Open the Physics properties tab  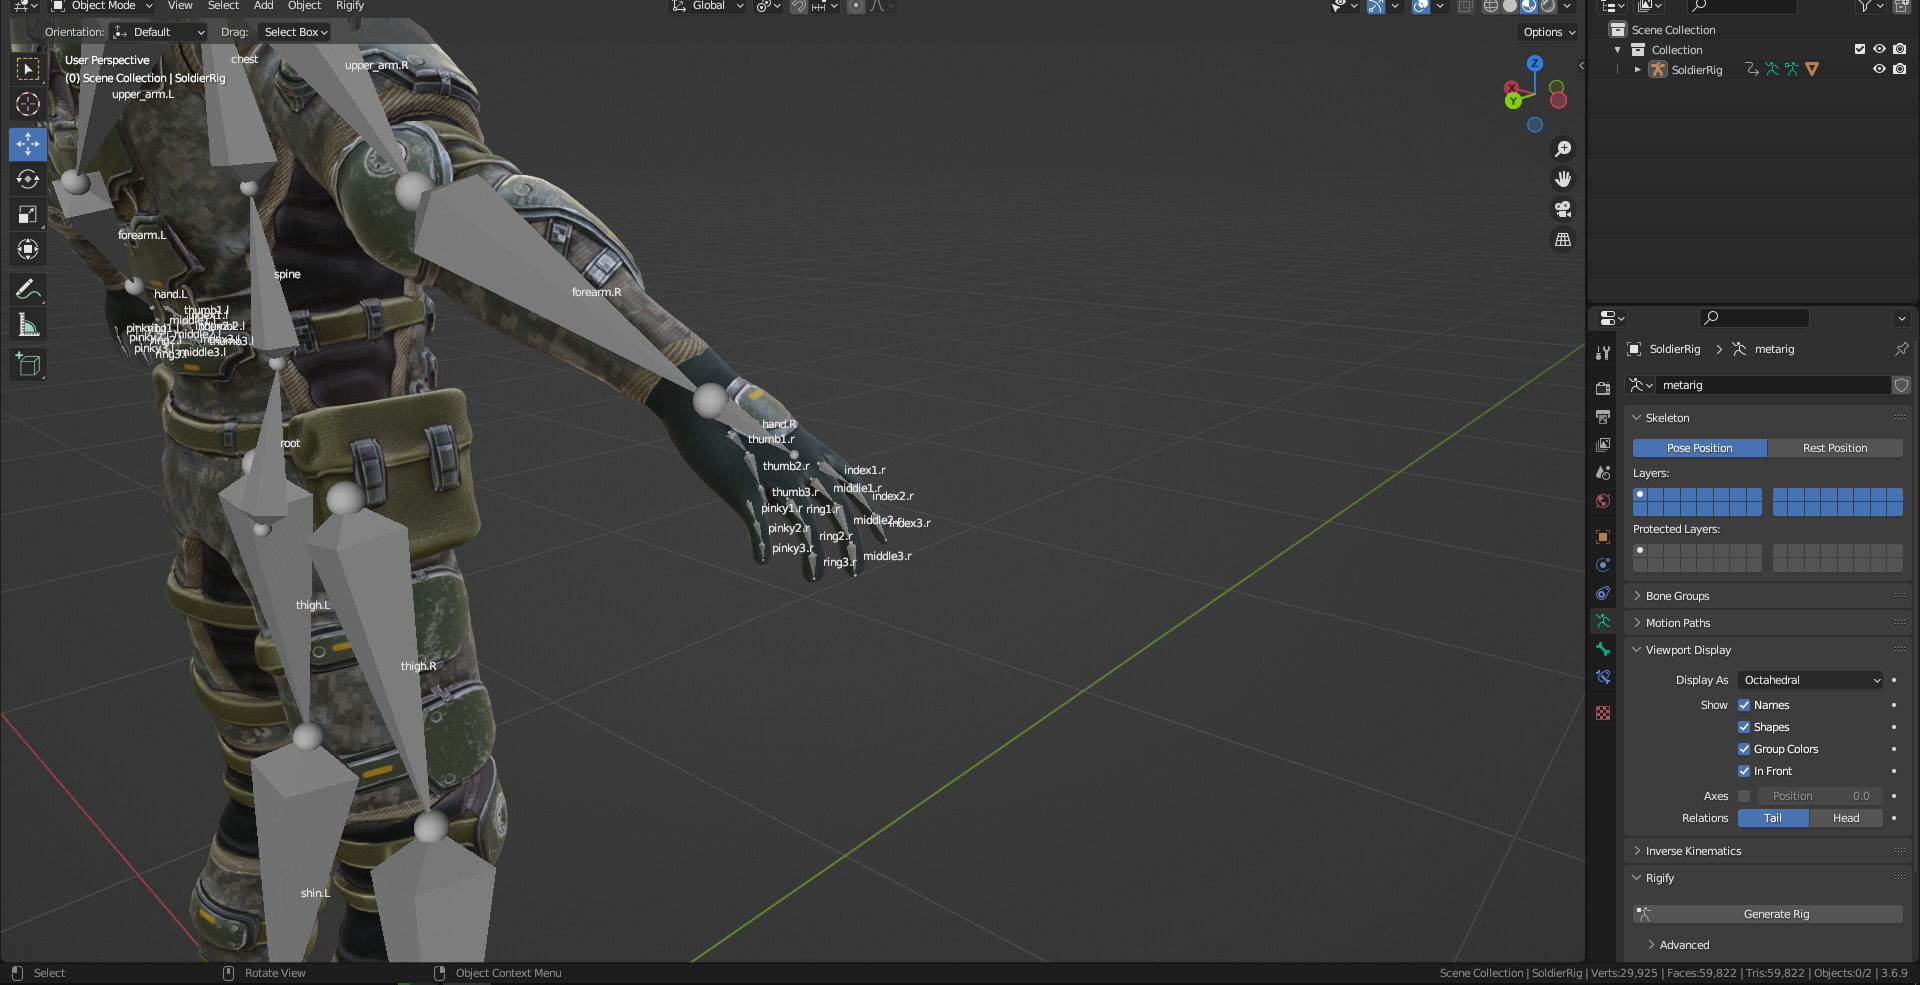[x=1603, y=565]
